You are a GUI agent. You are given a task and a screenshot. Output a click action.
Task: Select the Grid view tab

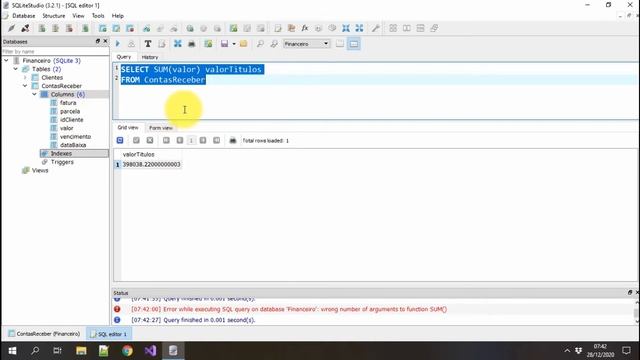pos(128,128)
